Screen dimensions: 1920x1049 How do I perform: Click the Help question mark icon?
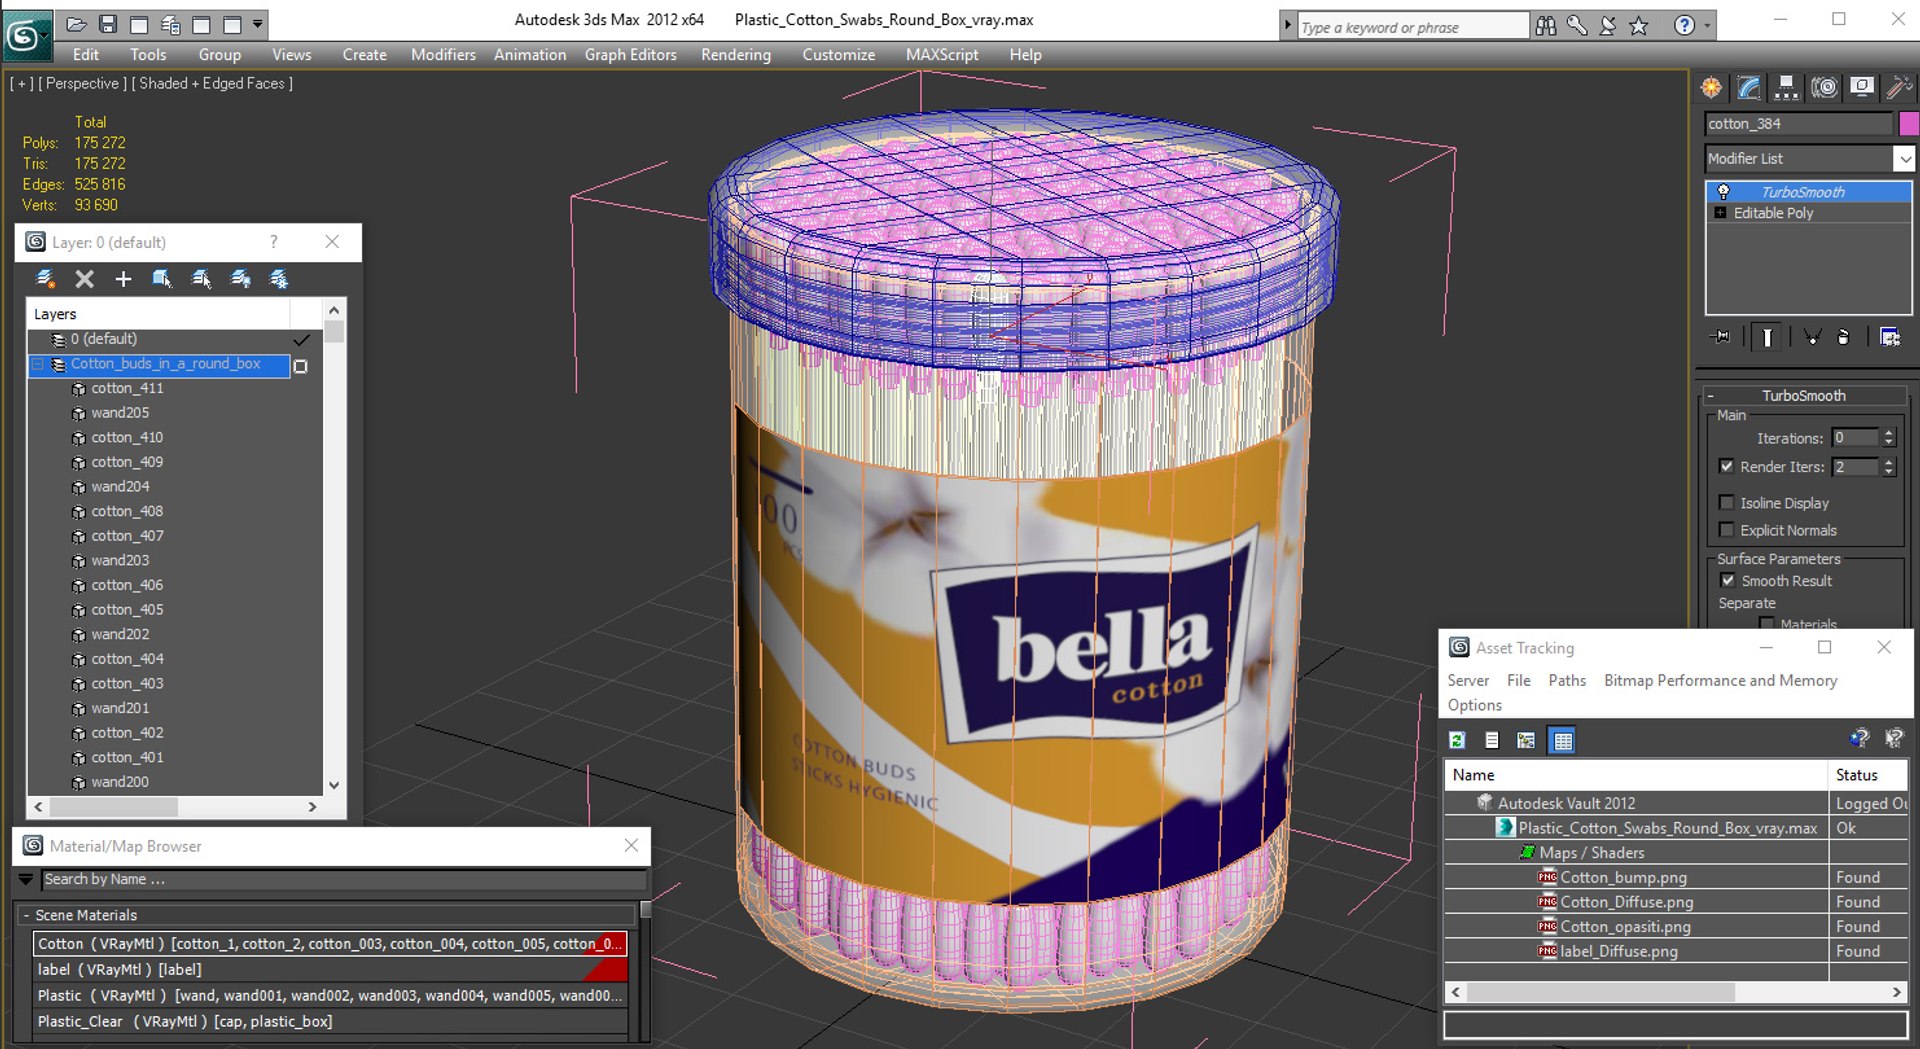[1684, 26]
